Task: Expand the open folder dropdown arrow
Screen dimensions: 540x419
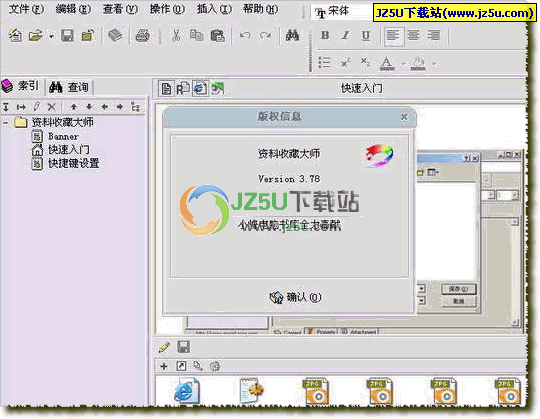Action: coord(51,36)
